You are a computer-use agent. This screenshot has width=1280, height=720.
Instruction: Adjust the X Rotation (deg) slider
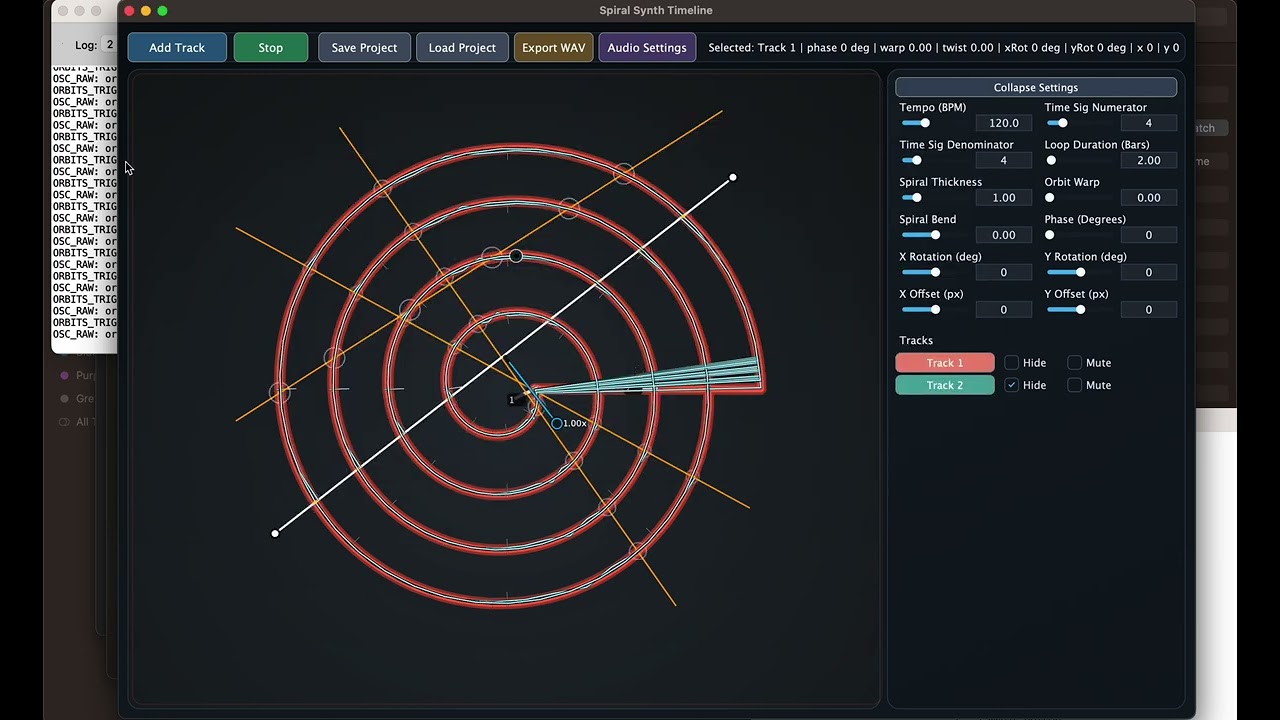coord(934,272)
